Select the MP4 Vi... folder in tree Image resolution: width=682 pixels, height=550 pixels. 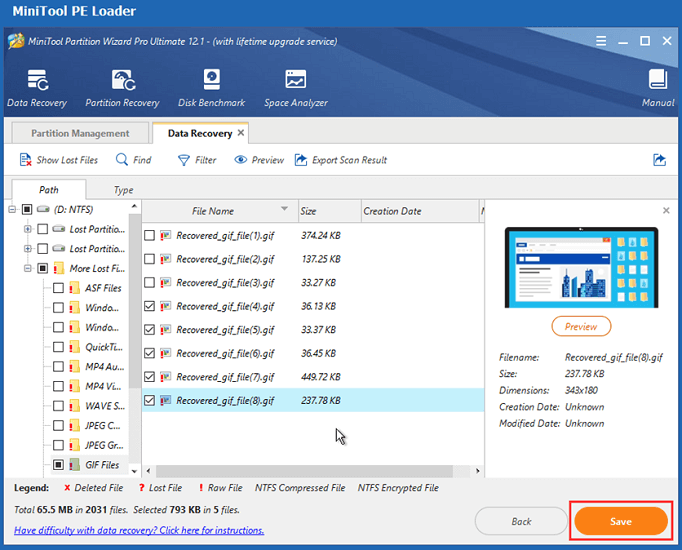click(104, 386)
